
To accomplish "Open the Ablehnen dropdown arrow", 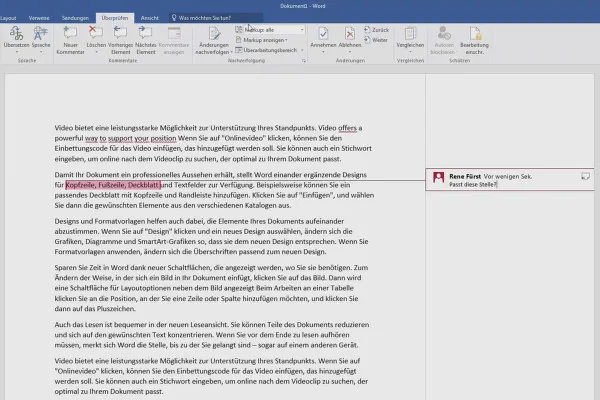I will [350, 52].
